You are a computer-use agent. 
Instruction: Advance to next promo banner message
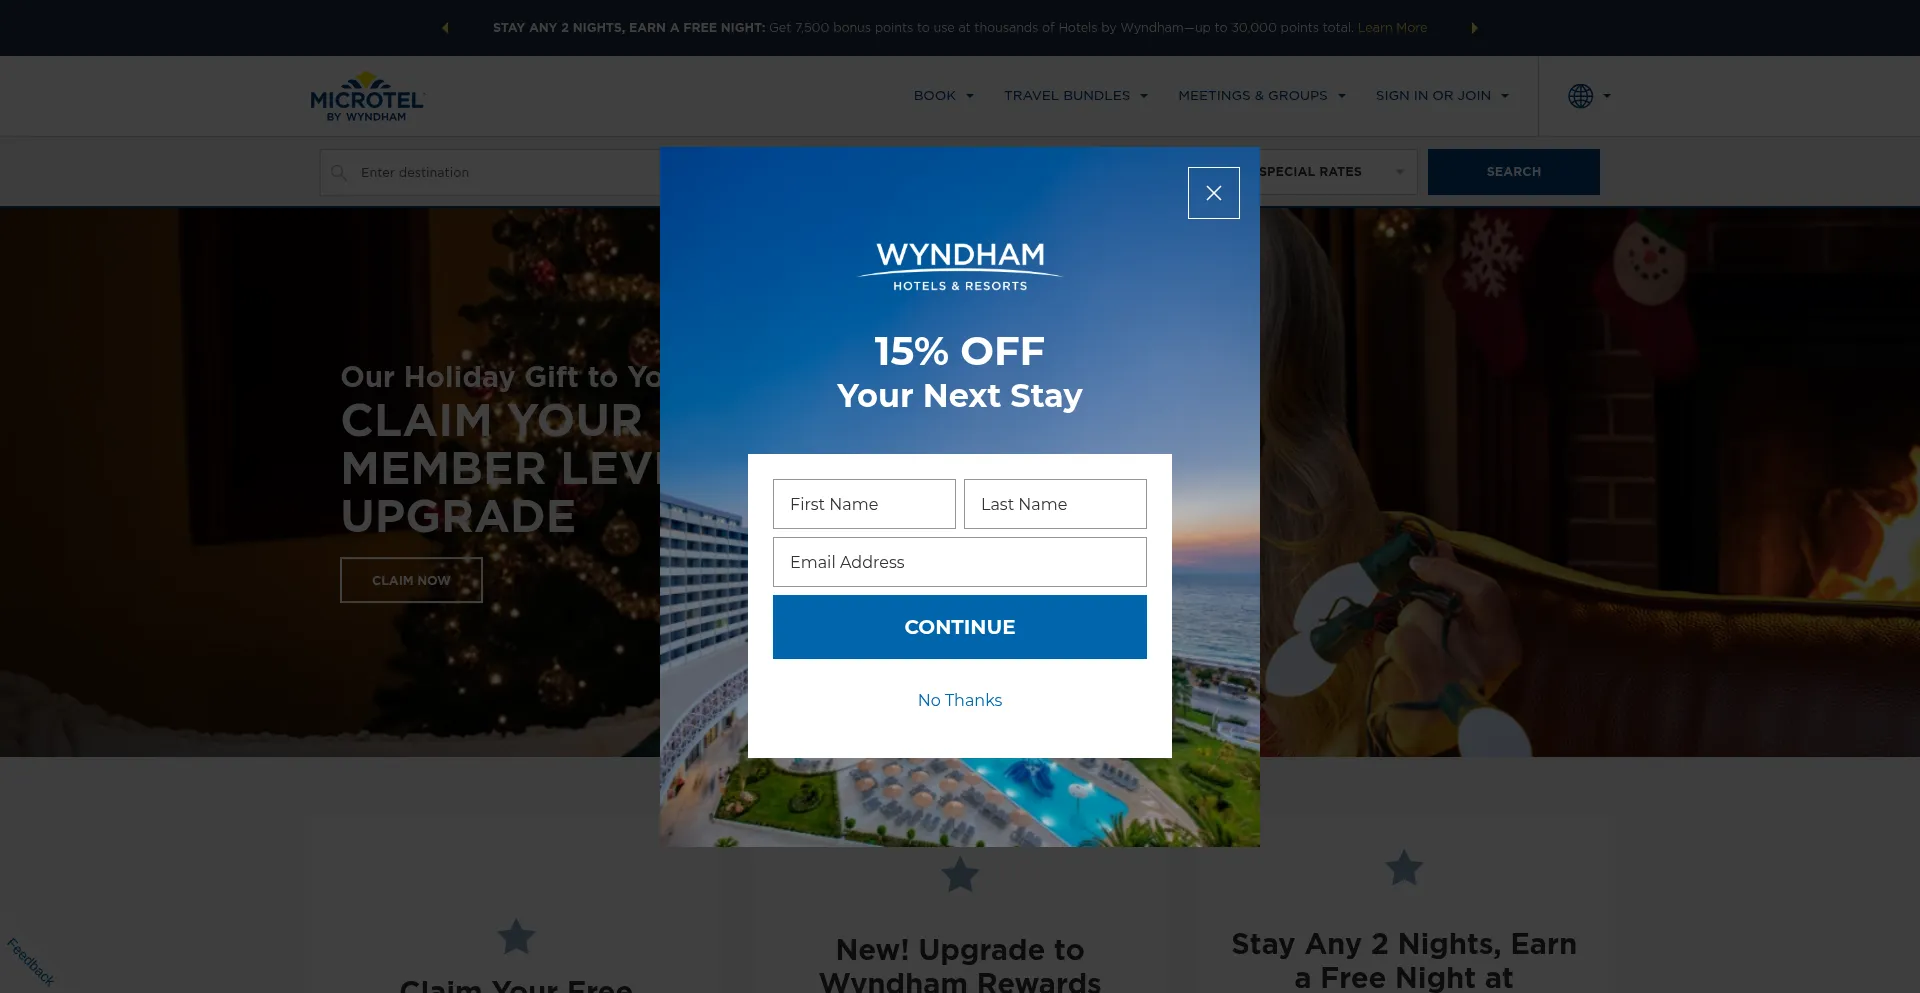point(1474,28)
